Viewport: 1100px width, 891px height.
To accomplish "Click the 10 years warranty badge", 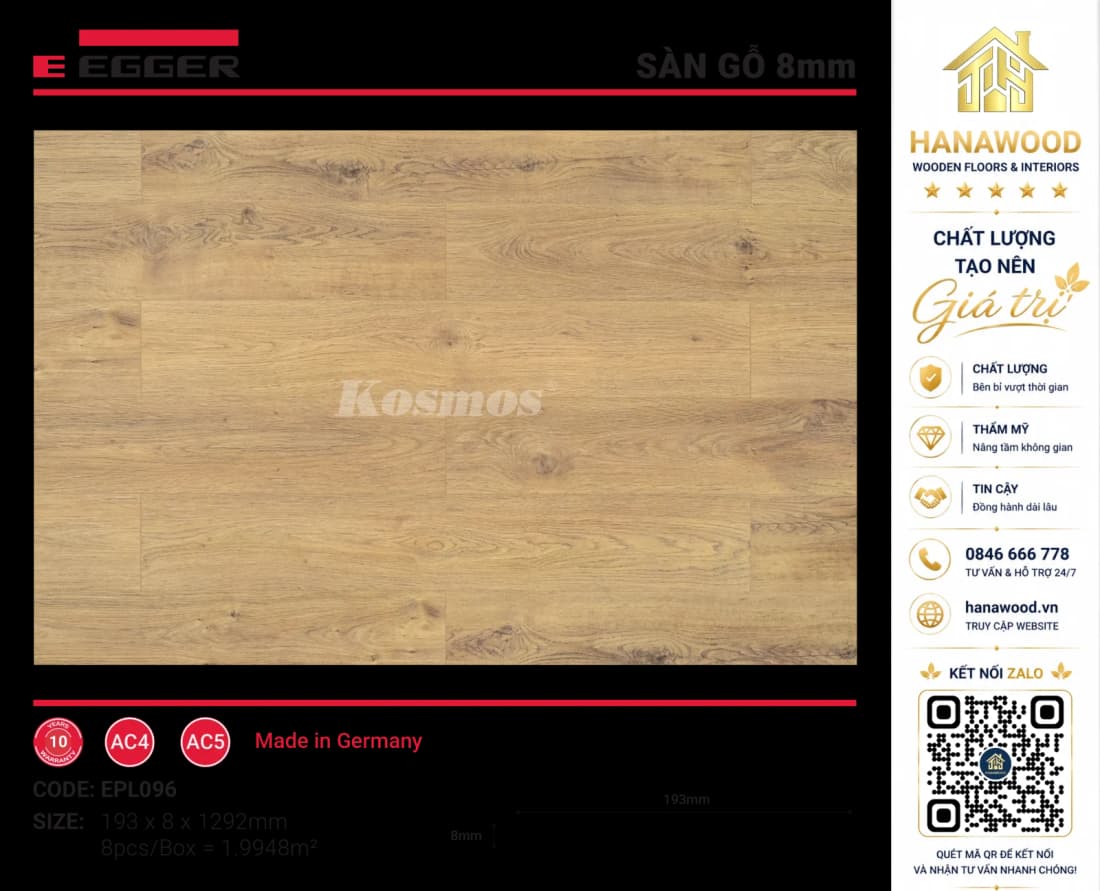I will 58,742.
